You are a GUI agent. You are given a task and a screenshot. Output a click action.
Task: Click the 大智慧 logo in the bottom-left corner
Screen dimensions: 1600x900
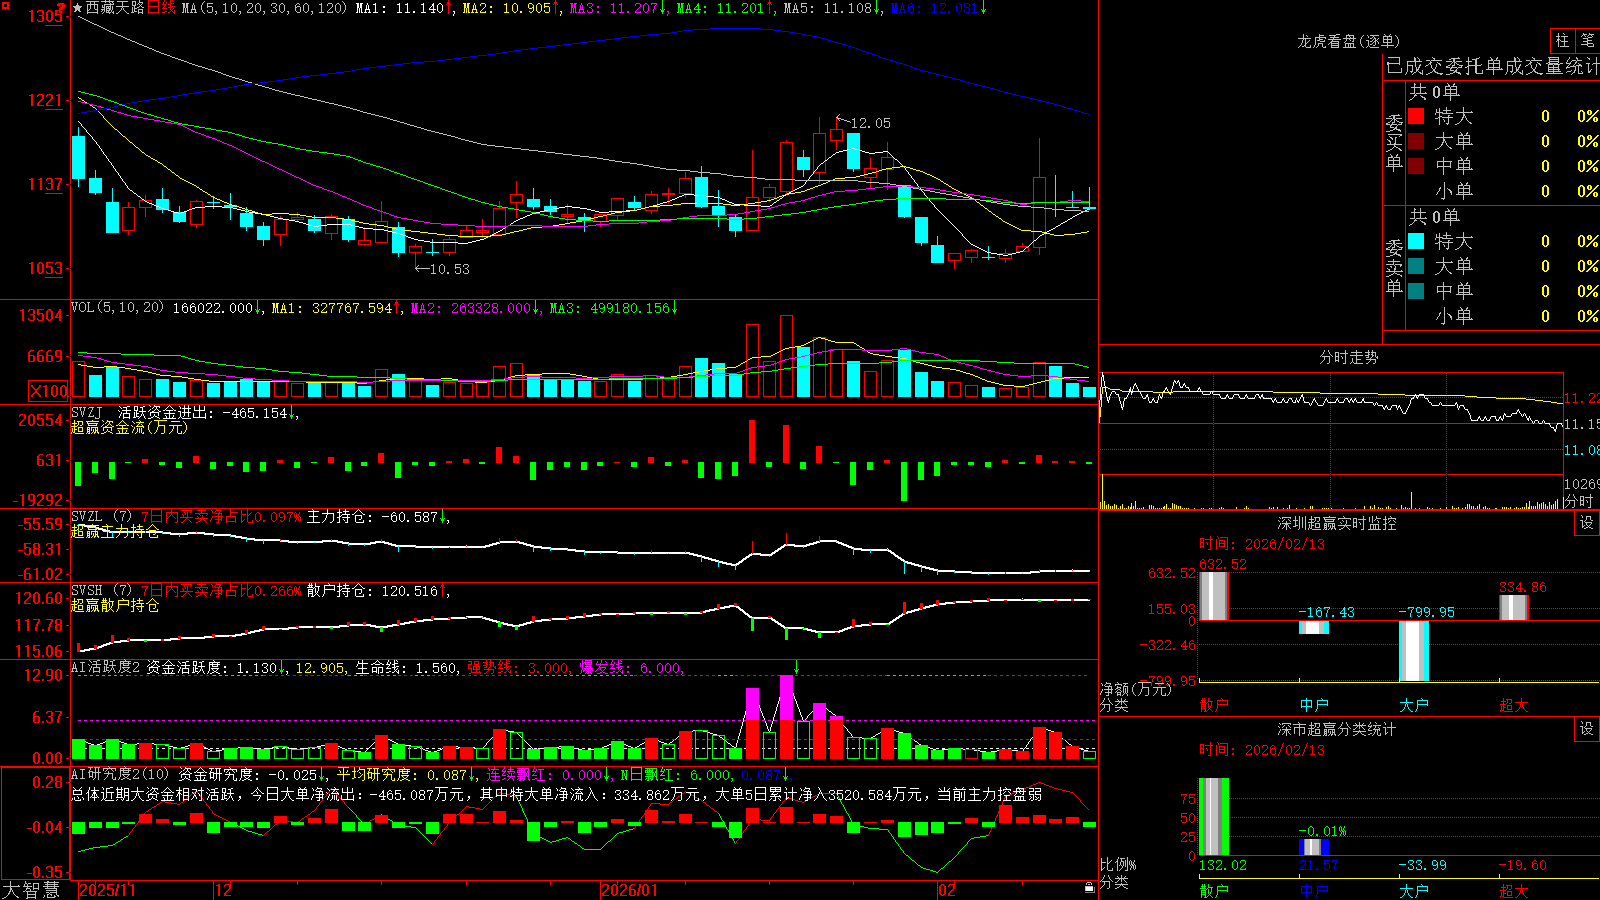pyautogui.click(x=31, y=889)
